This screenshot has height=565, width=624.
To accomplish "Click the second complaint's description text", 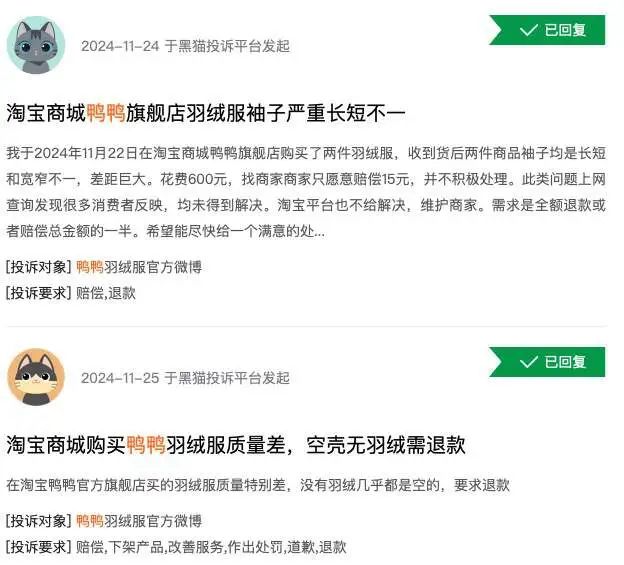I will click(258, 485).
